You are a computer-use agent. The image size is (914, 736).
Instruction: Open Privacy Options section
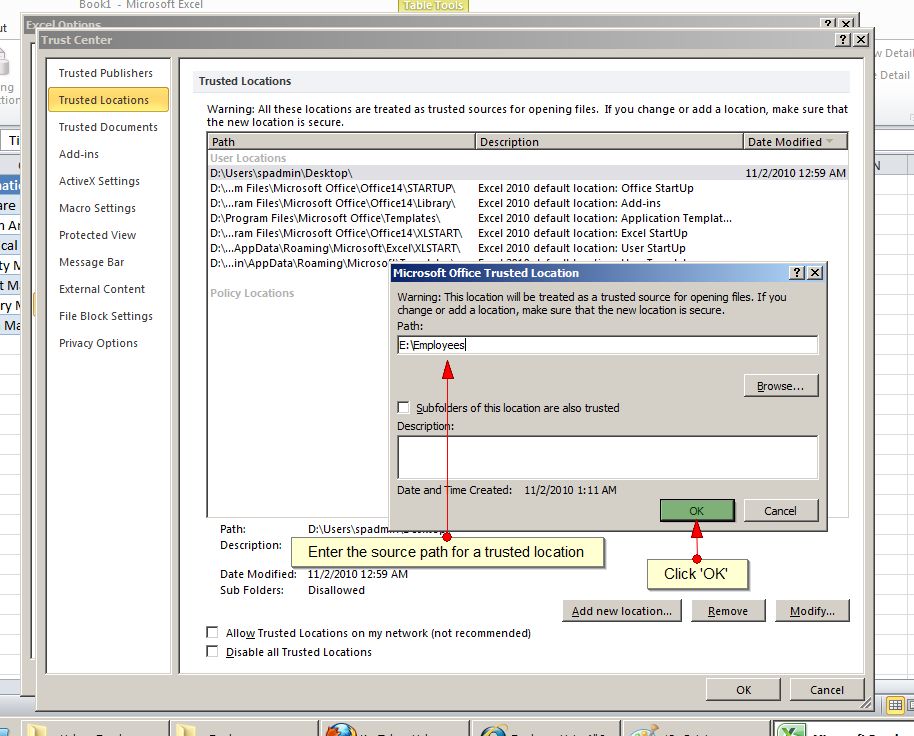[x=98, y=343]
